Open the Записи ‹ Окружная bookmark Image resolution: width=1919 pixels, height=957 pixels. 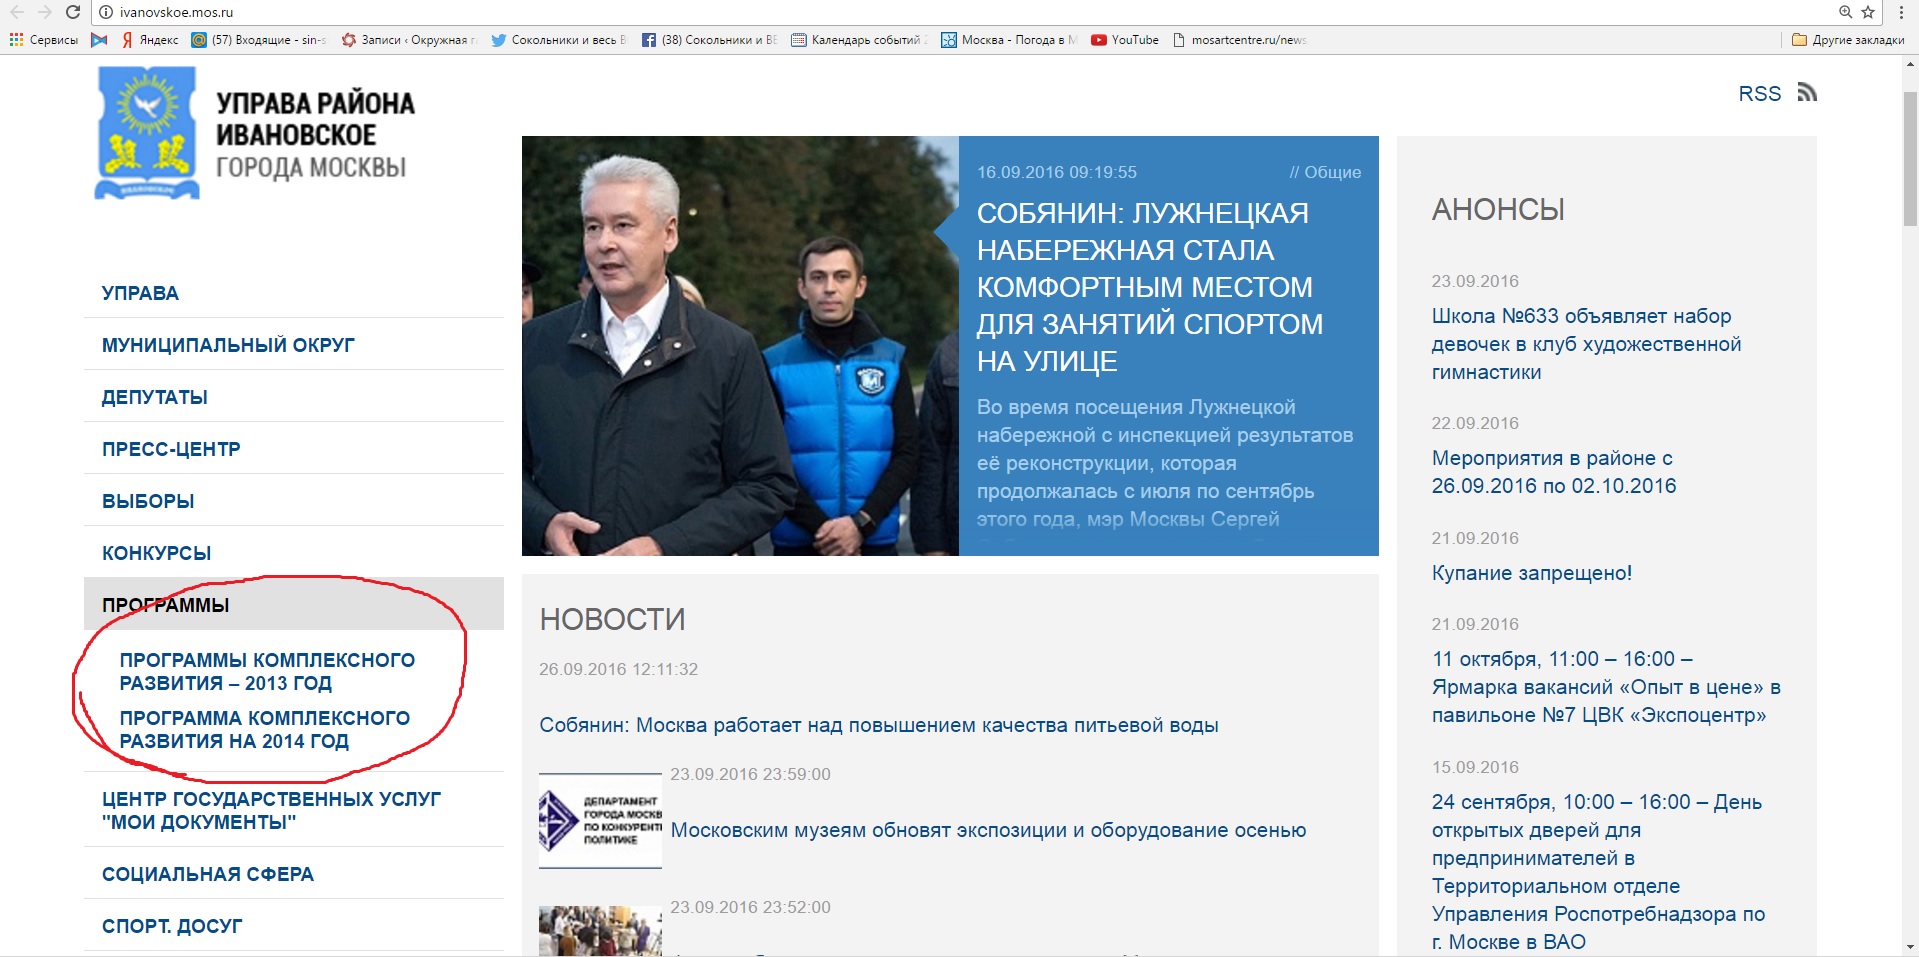tap(409, 40)
